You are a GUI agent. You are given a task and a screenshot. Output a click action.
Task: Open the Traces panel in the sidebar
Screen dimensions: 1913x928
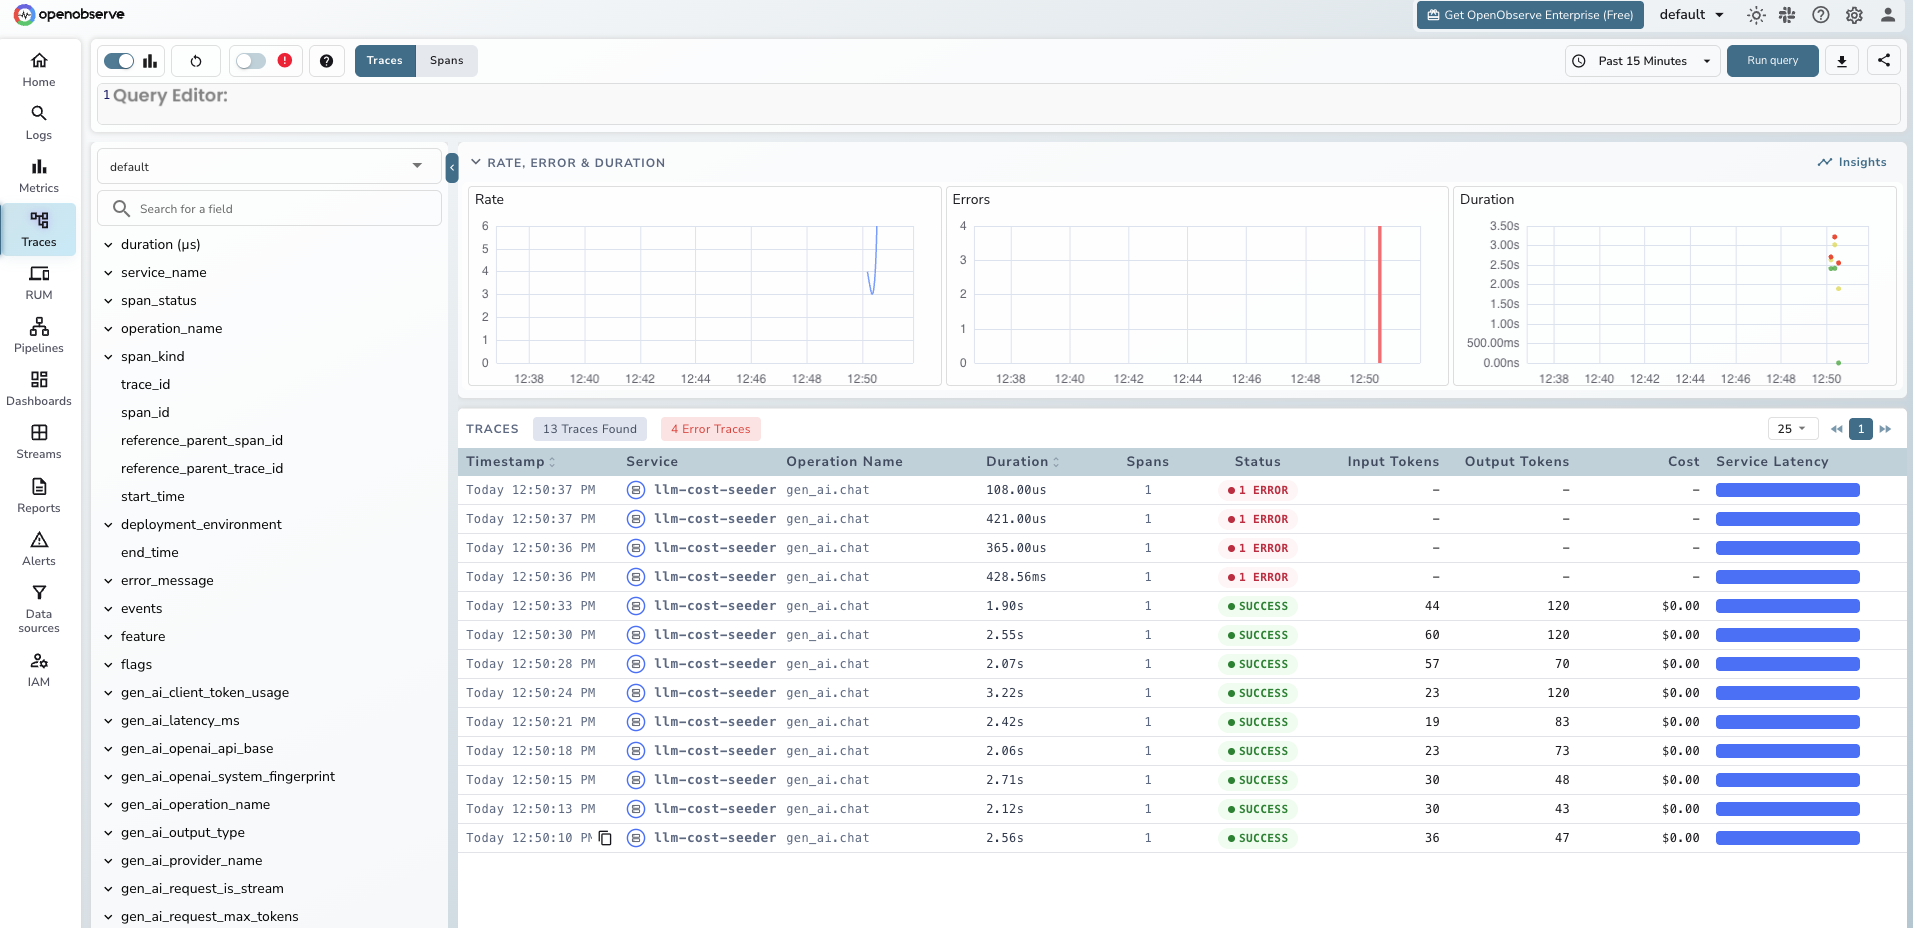pyautogui.click(x=38, y=229)
